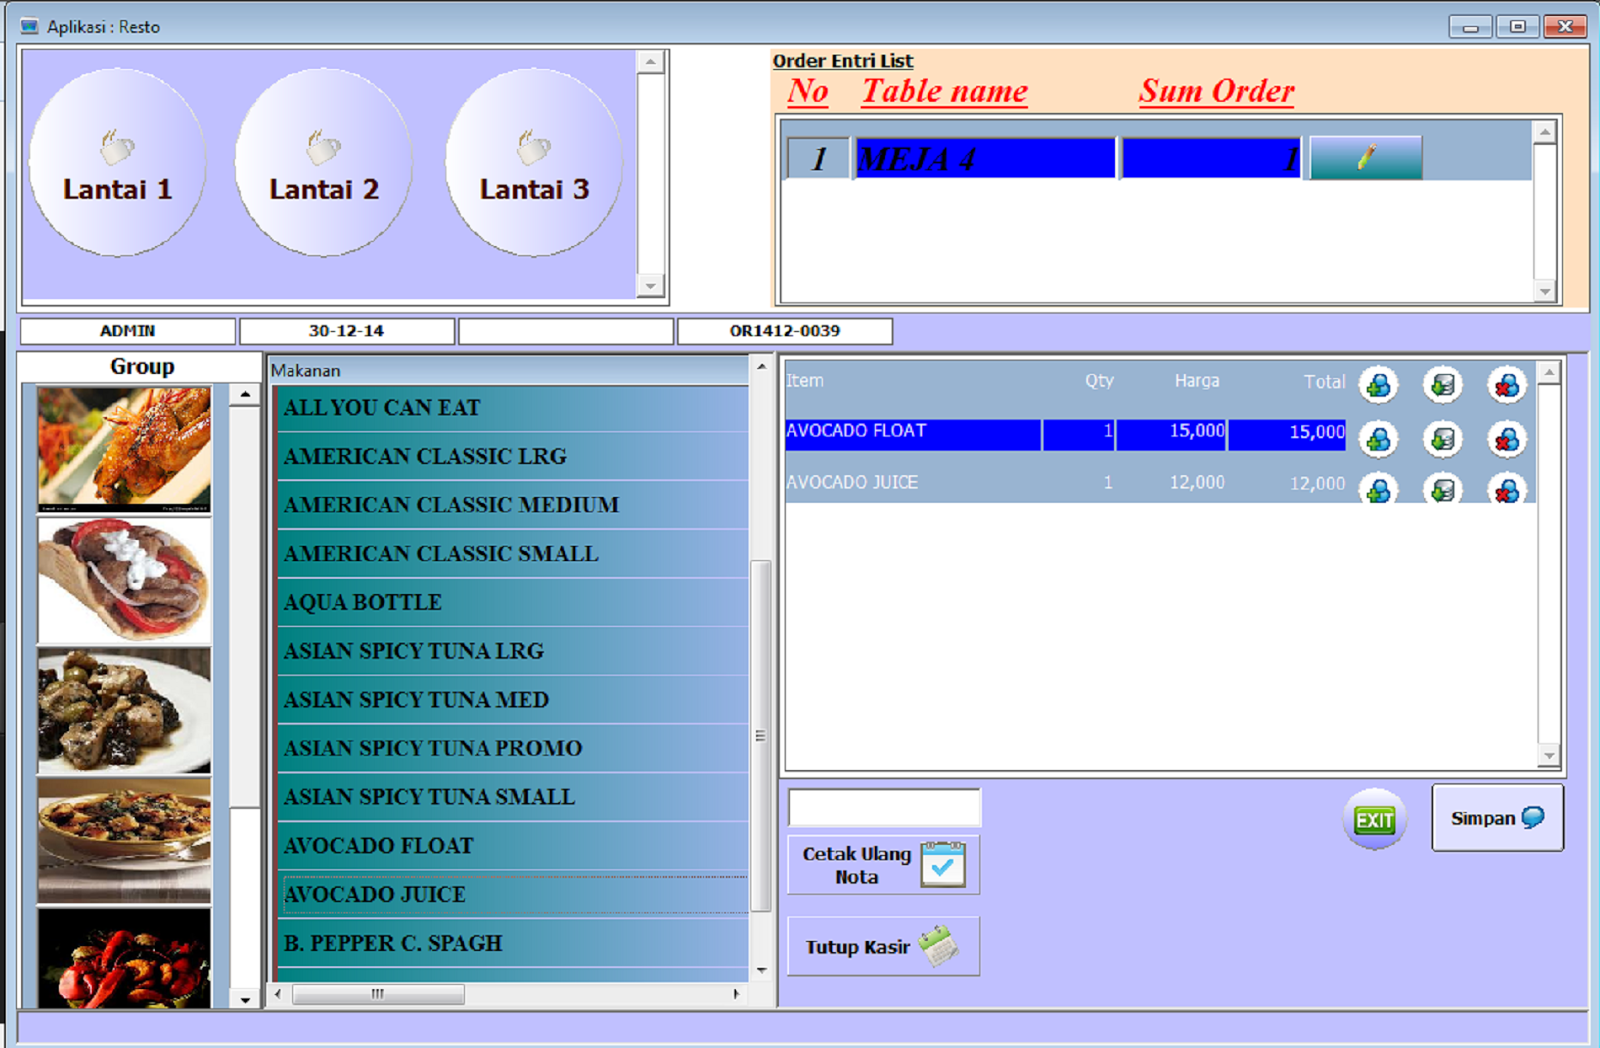Click the add-item icon in the item list header
The height and width of the screenshot is (1048, 1600).
[1378, 385]
